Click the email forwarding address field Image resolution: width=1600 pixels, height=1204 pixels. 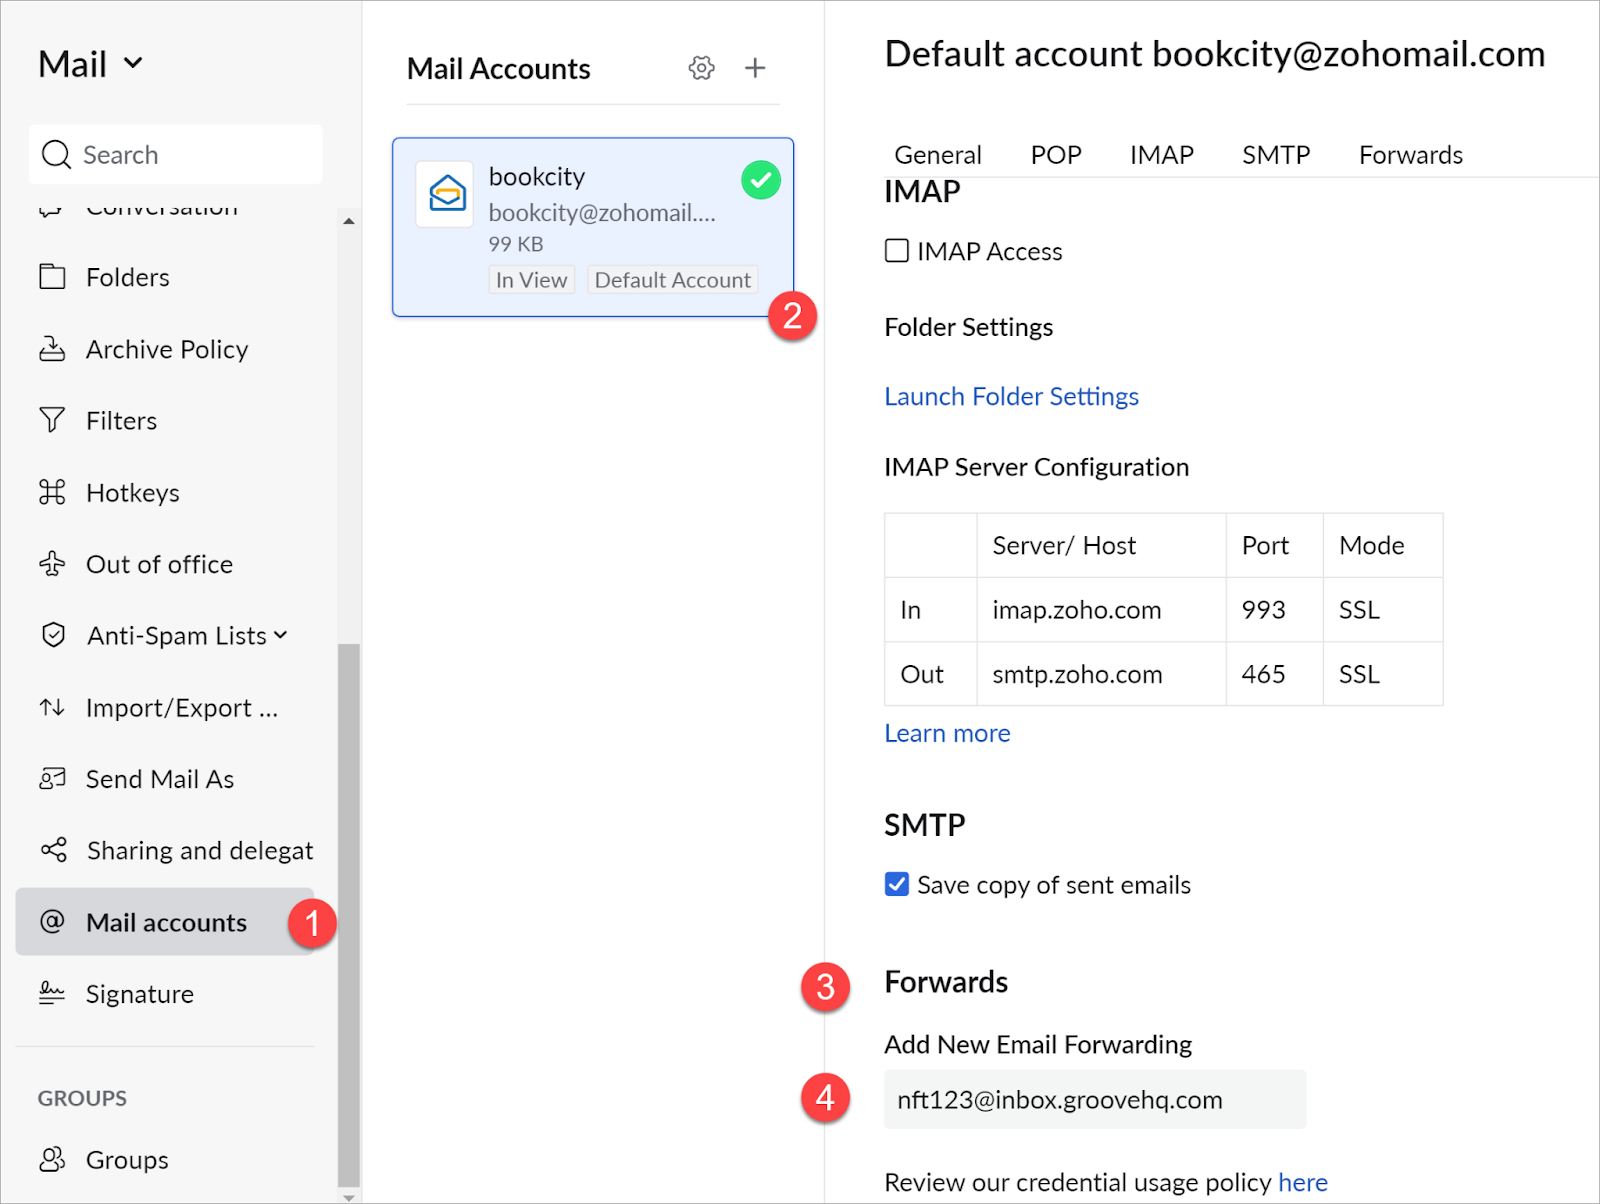[1094, 1100]
